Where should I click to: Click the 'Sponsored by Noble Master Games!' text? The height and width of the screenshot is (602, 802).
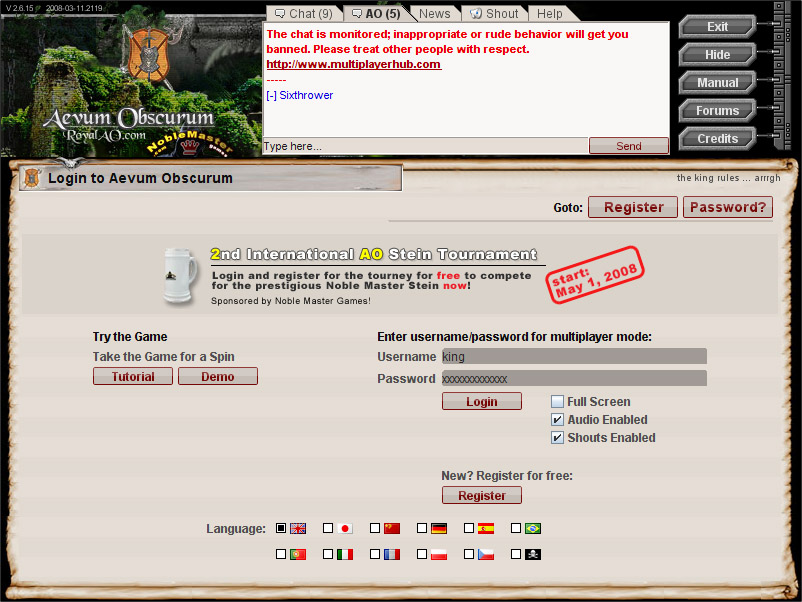pyautogui.click(x=291, y=301)
